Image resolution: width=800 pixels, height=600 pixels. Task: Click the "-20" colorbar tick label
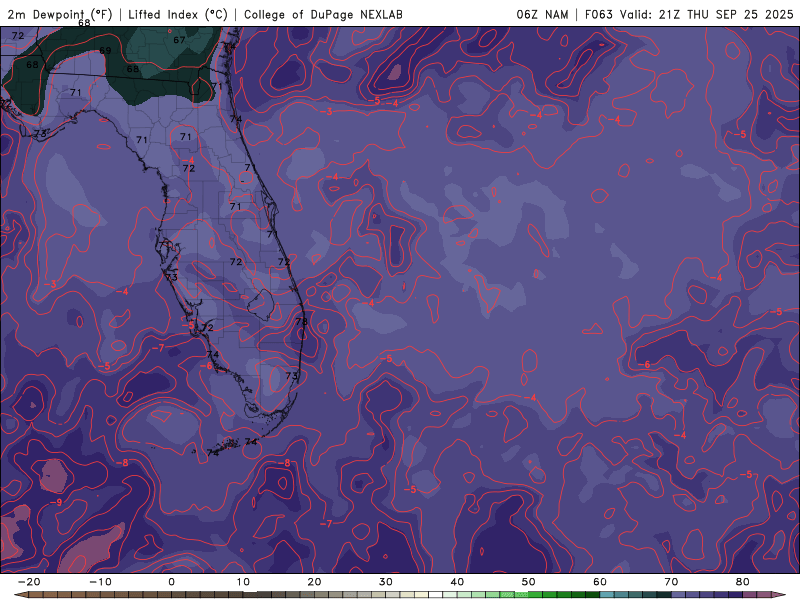(29, 582)
